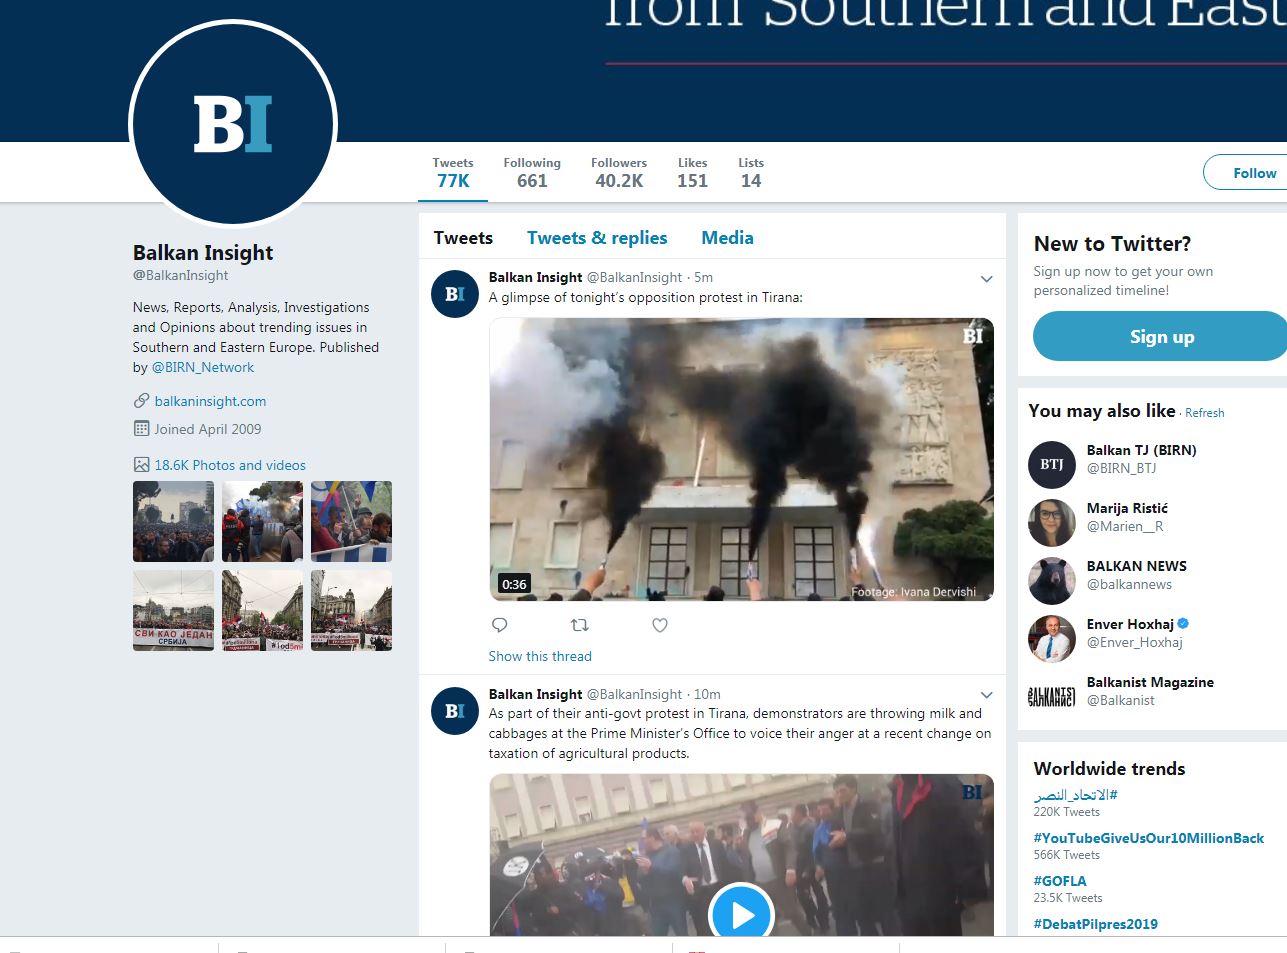1287x953 pixels.
Task: Click the reply icon under the first tweet
Action: coord(500,625)
